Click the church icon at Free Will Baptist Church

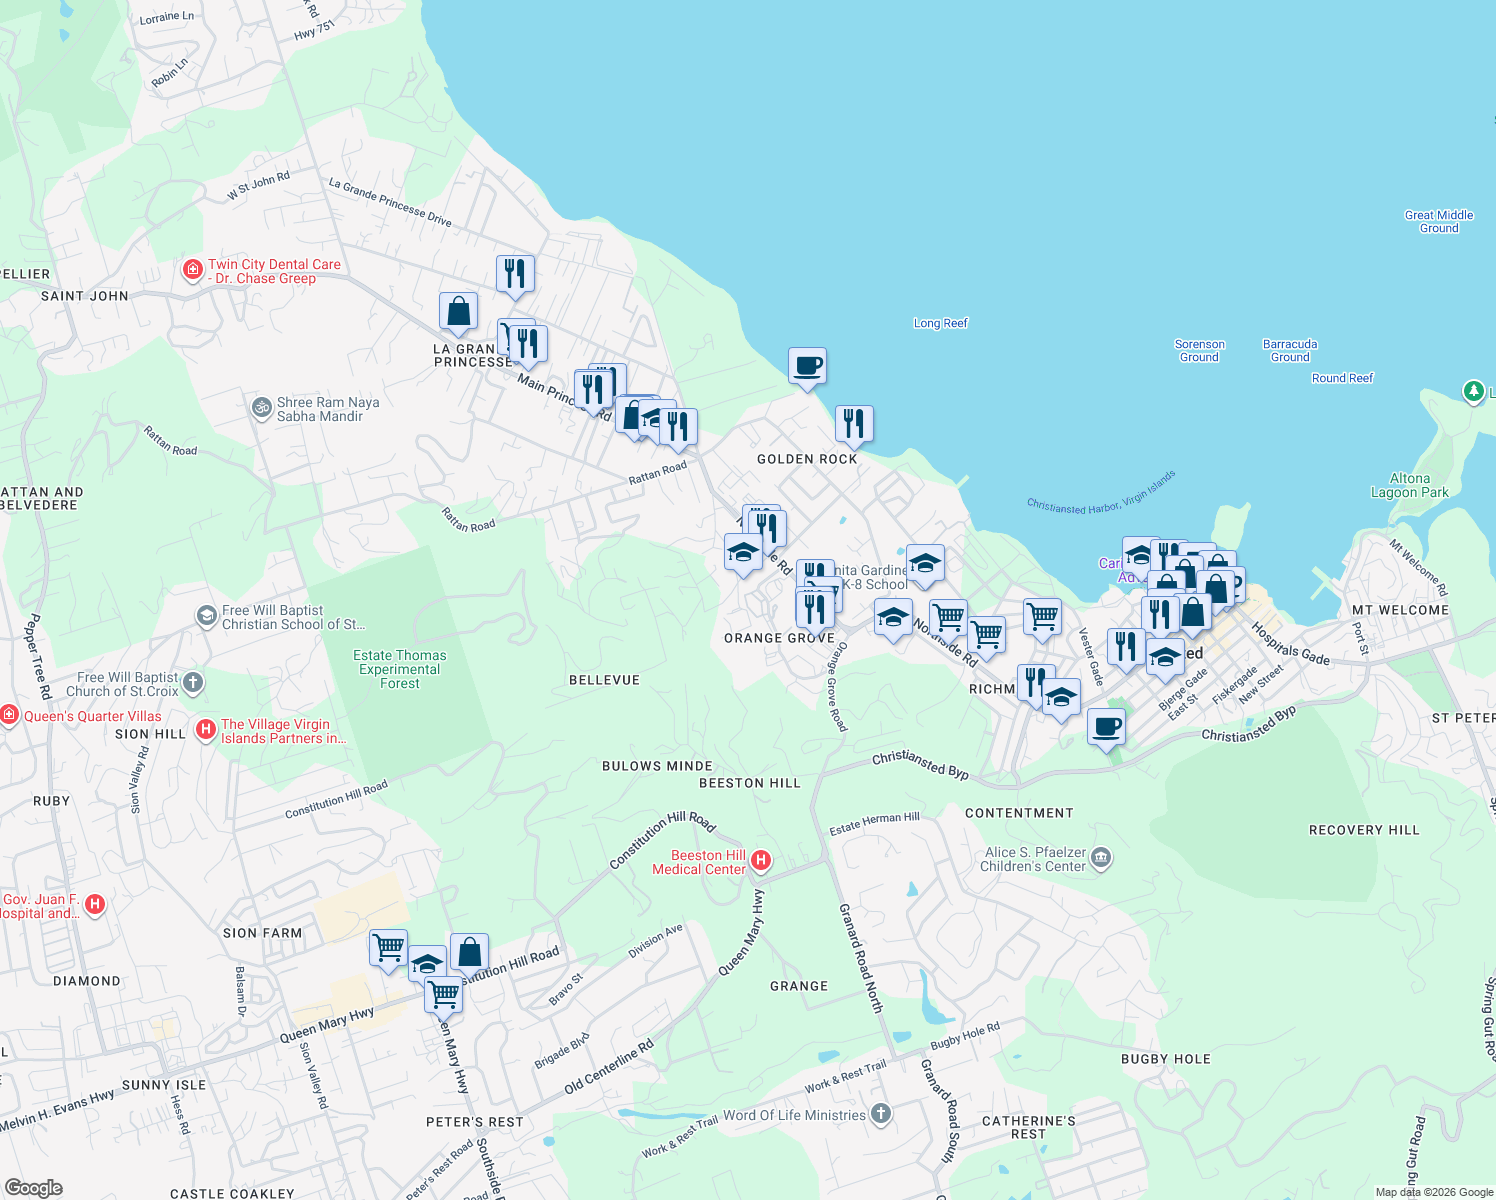pyautogui.click(x=191, y=681)
